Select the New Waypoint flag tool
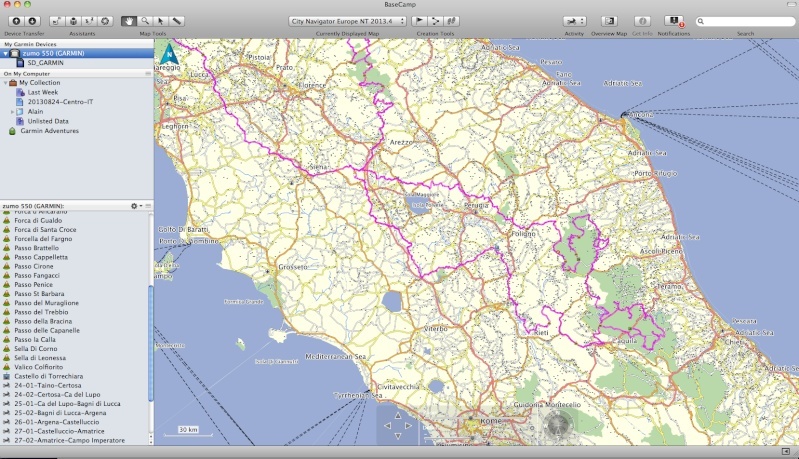Screen dimensions: 799x459 pos(419,21)
